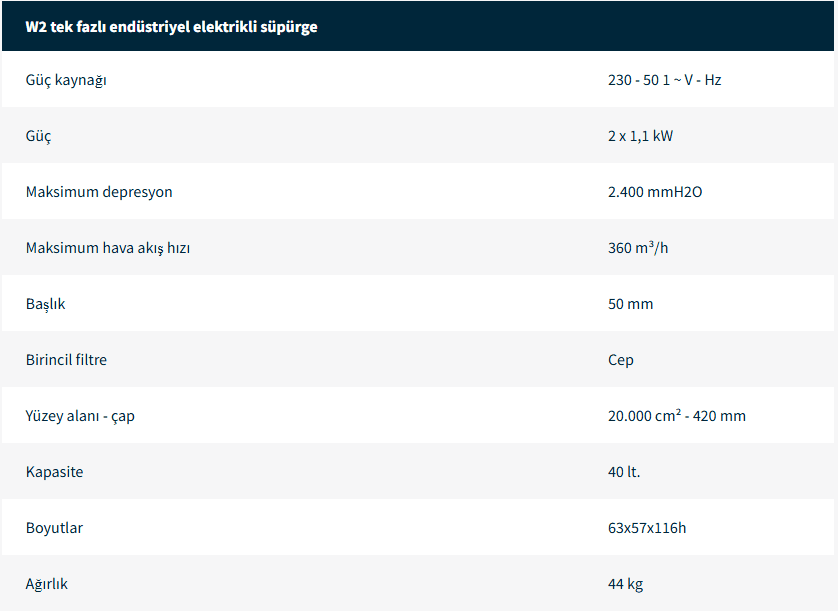Click the value '44 kg'
Screen dimensions: 838x611
click(625, 584)
